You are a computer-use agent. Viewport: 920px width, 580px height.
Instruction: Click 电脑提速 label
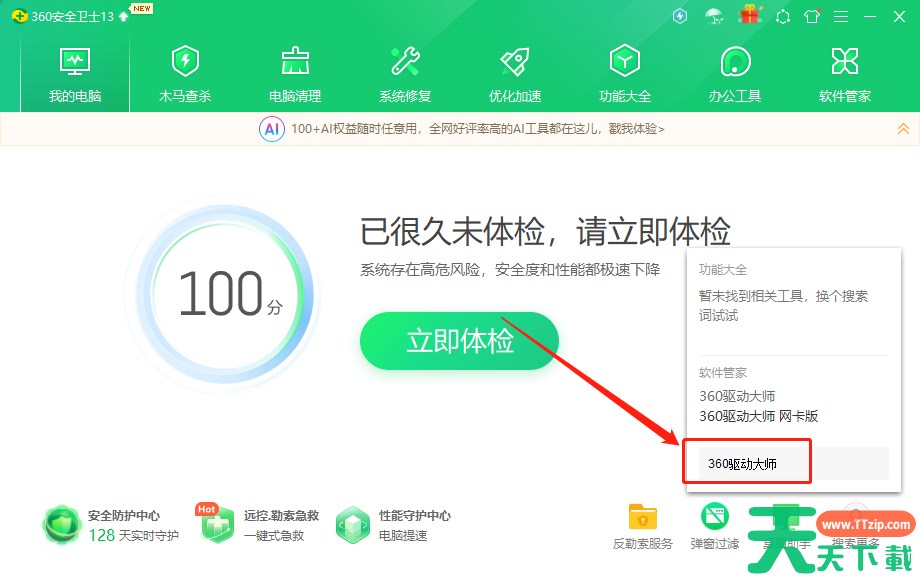pos(403,535)
